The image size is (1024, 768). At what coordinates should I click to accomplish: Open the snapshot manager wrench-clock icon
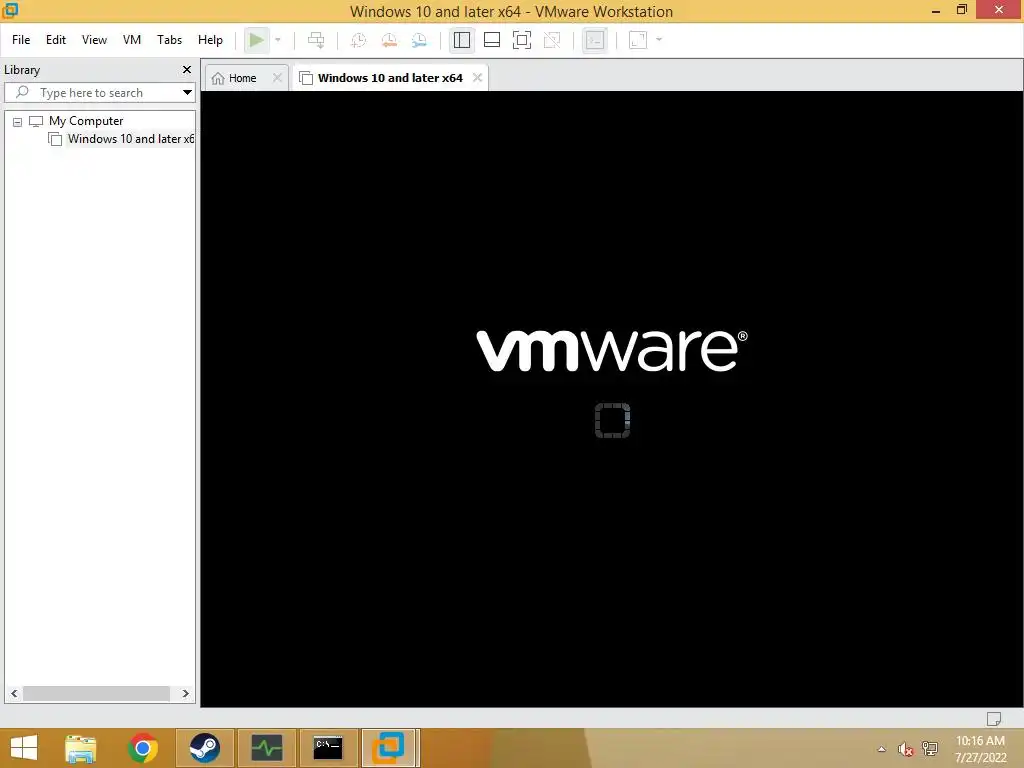419,40
